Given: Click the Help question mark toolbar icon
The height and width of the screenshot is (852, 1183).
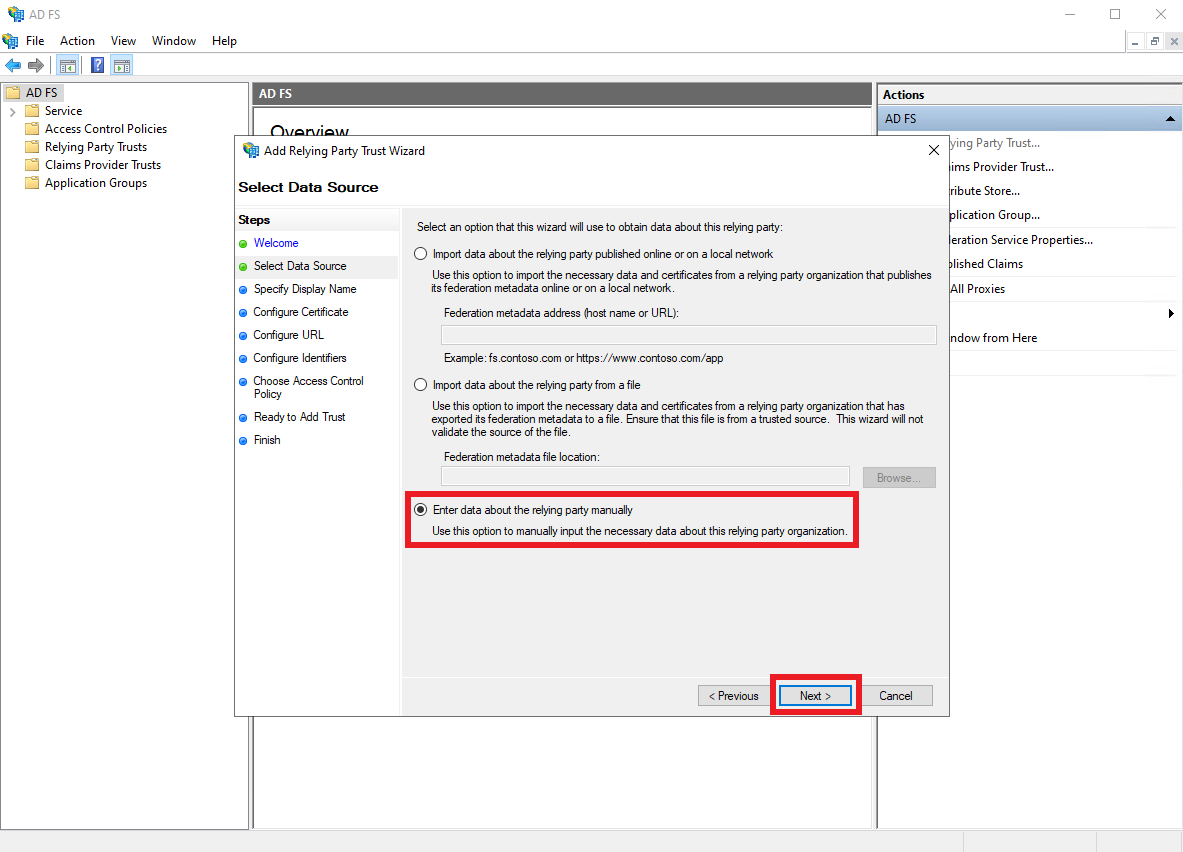Looking at the screenshot, I should [97, 66].
